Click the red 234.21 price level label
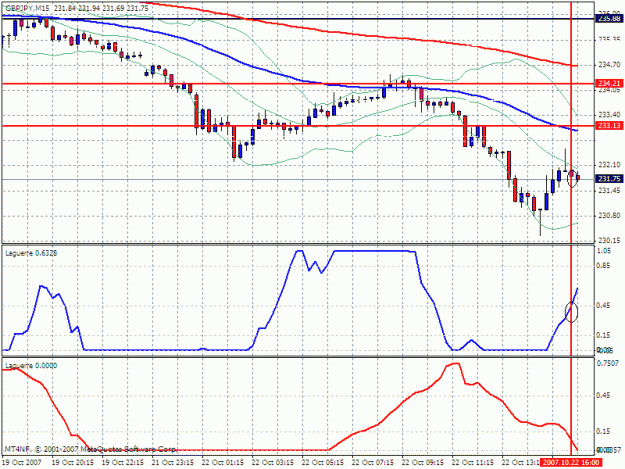625x469 pixels. coord(608,84)
